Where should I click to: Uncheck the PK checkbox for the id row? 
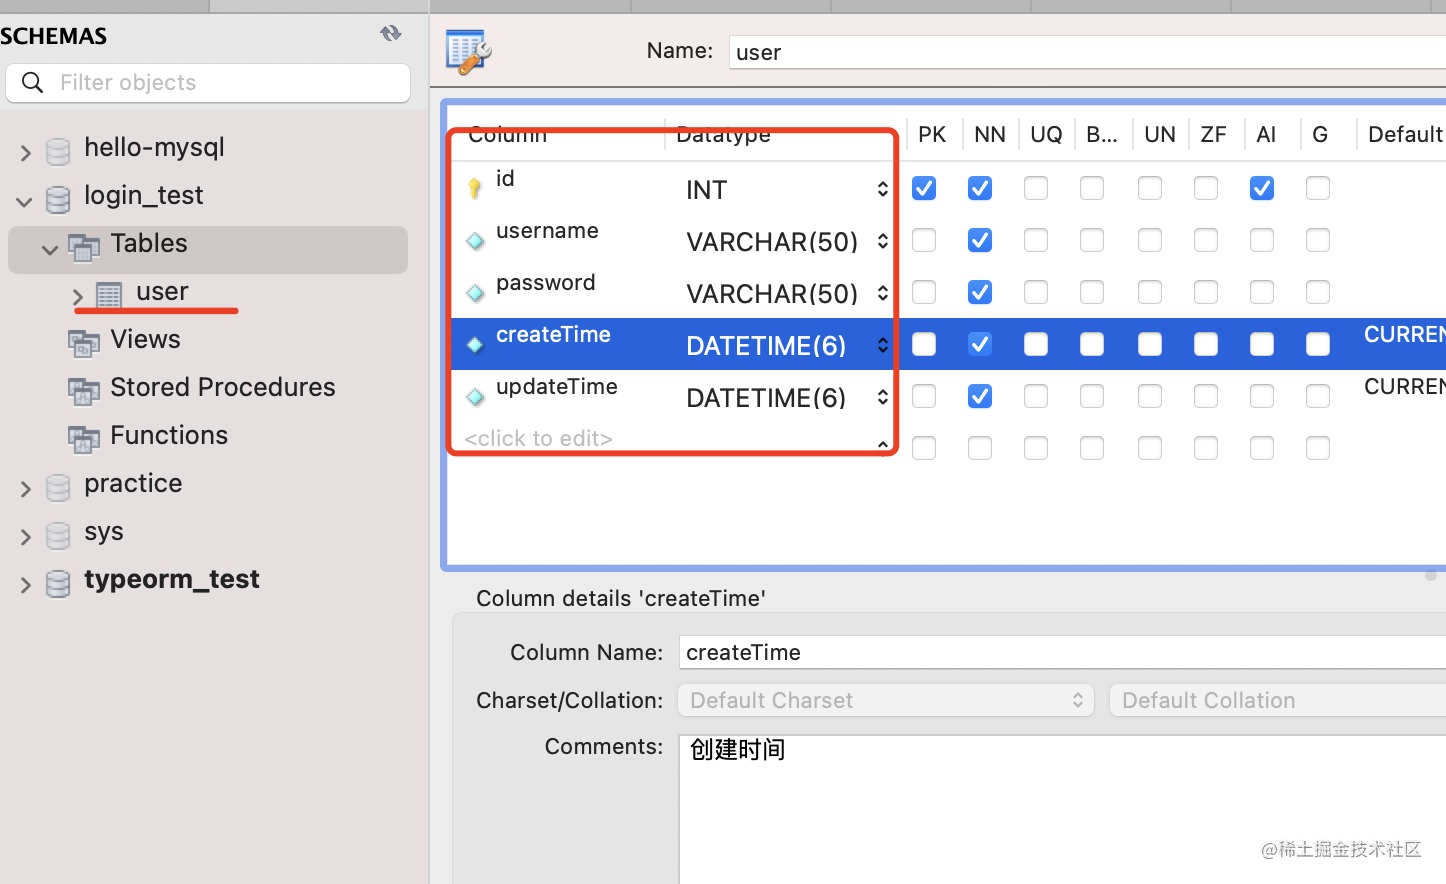pos(924,188)
